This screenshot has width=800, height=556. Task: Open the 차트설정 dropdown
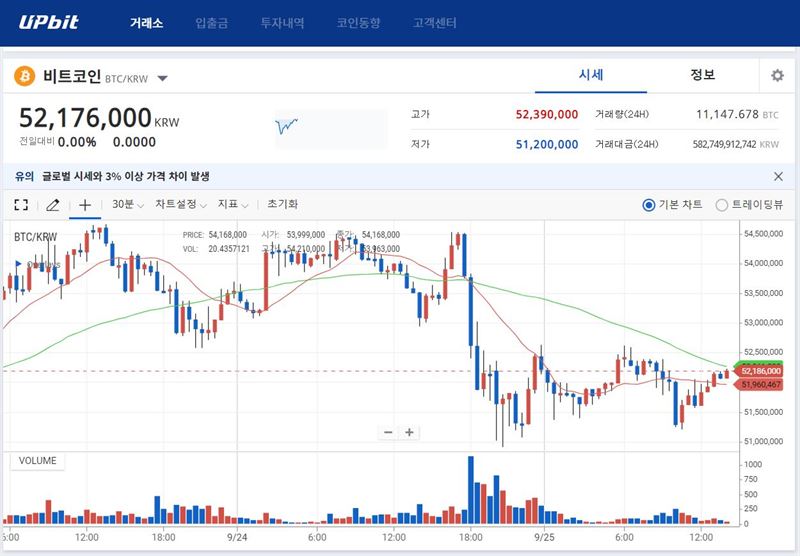[181, 204]
